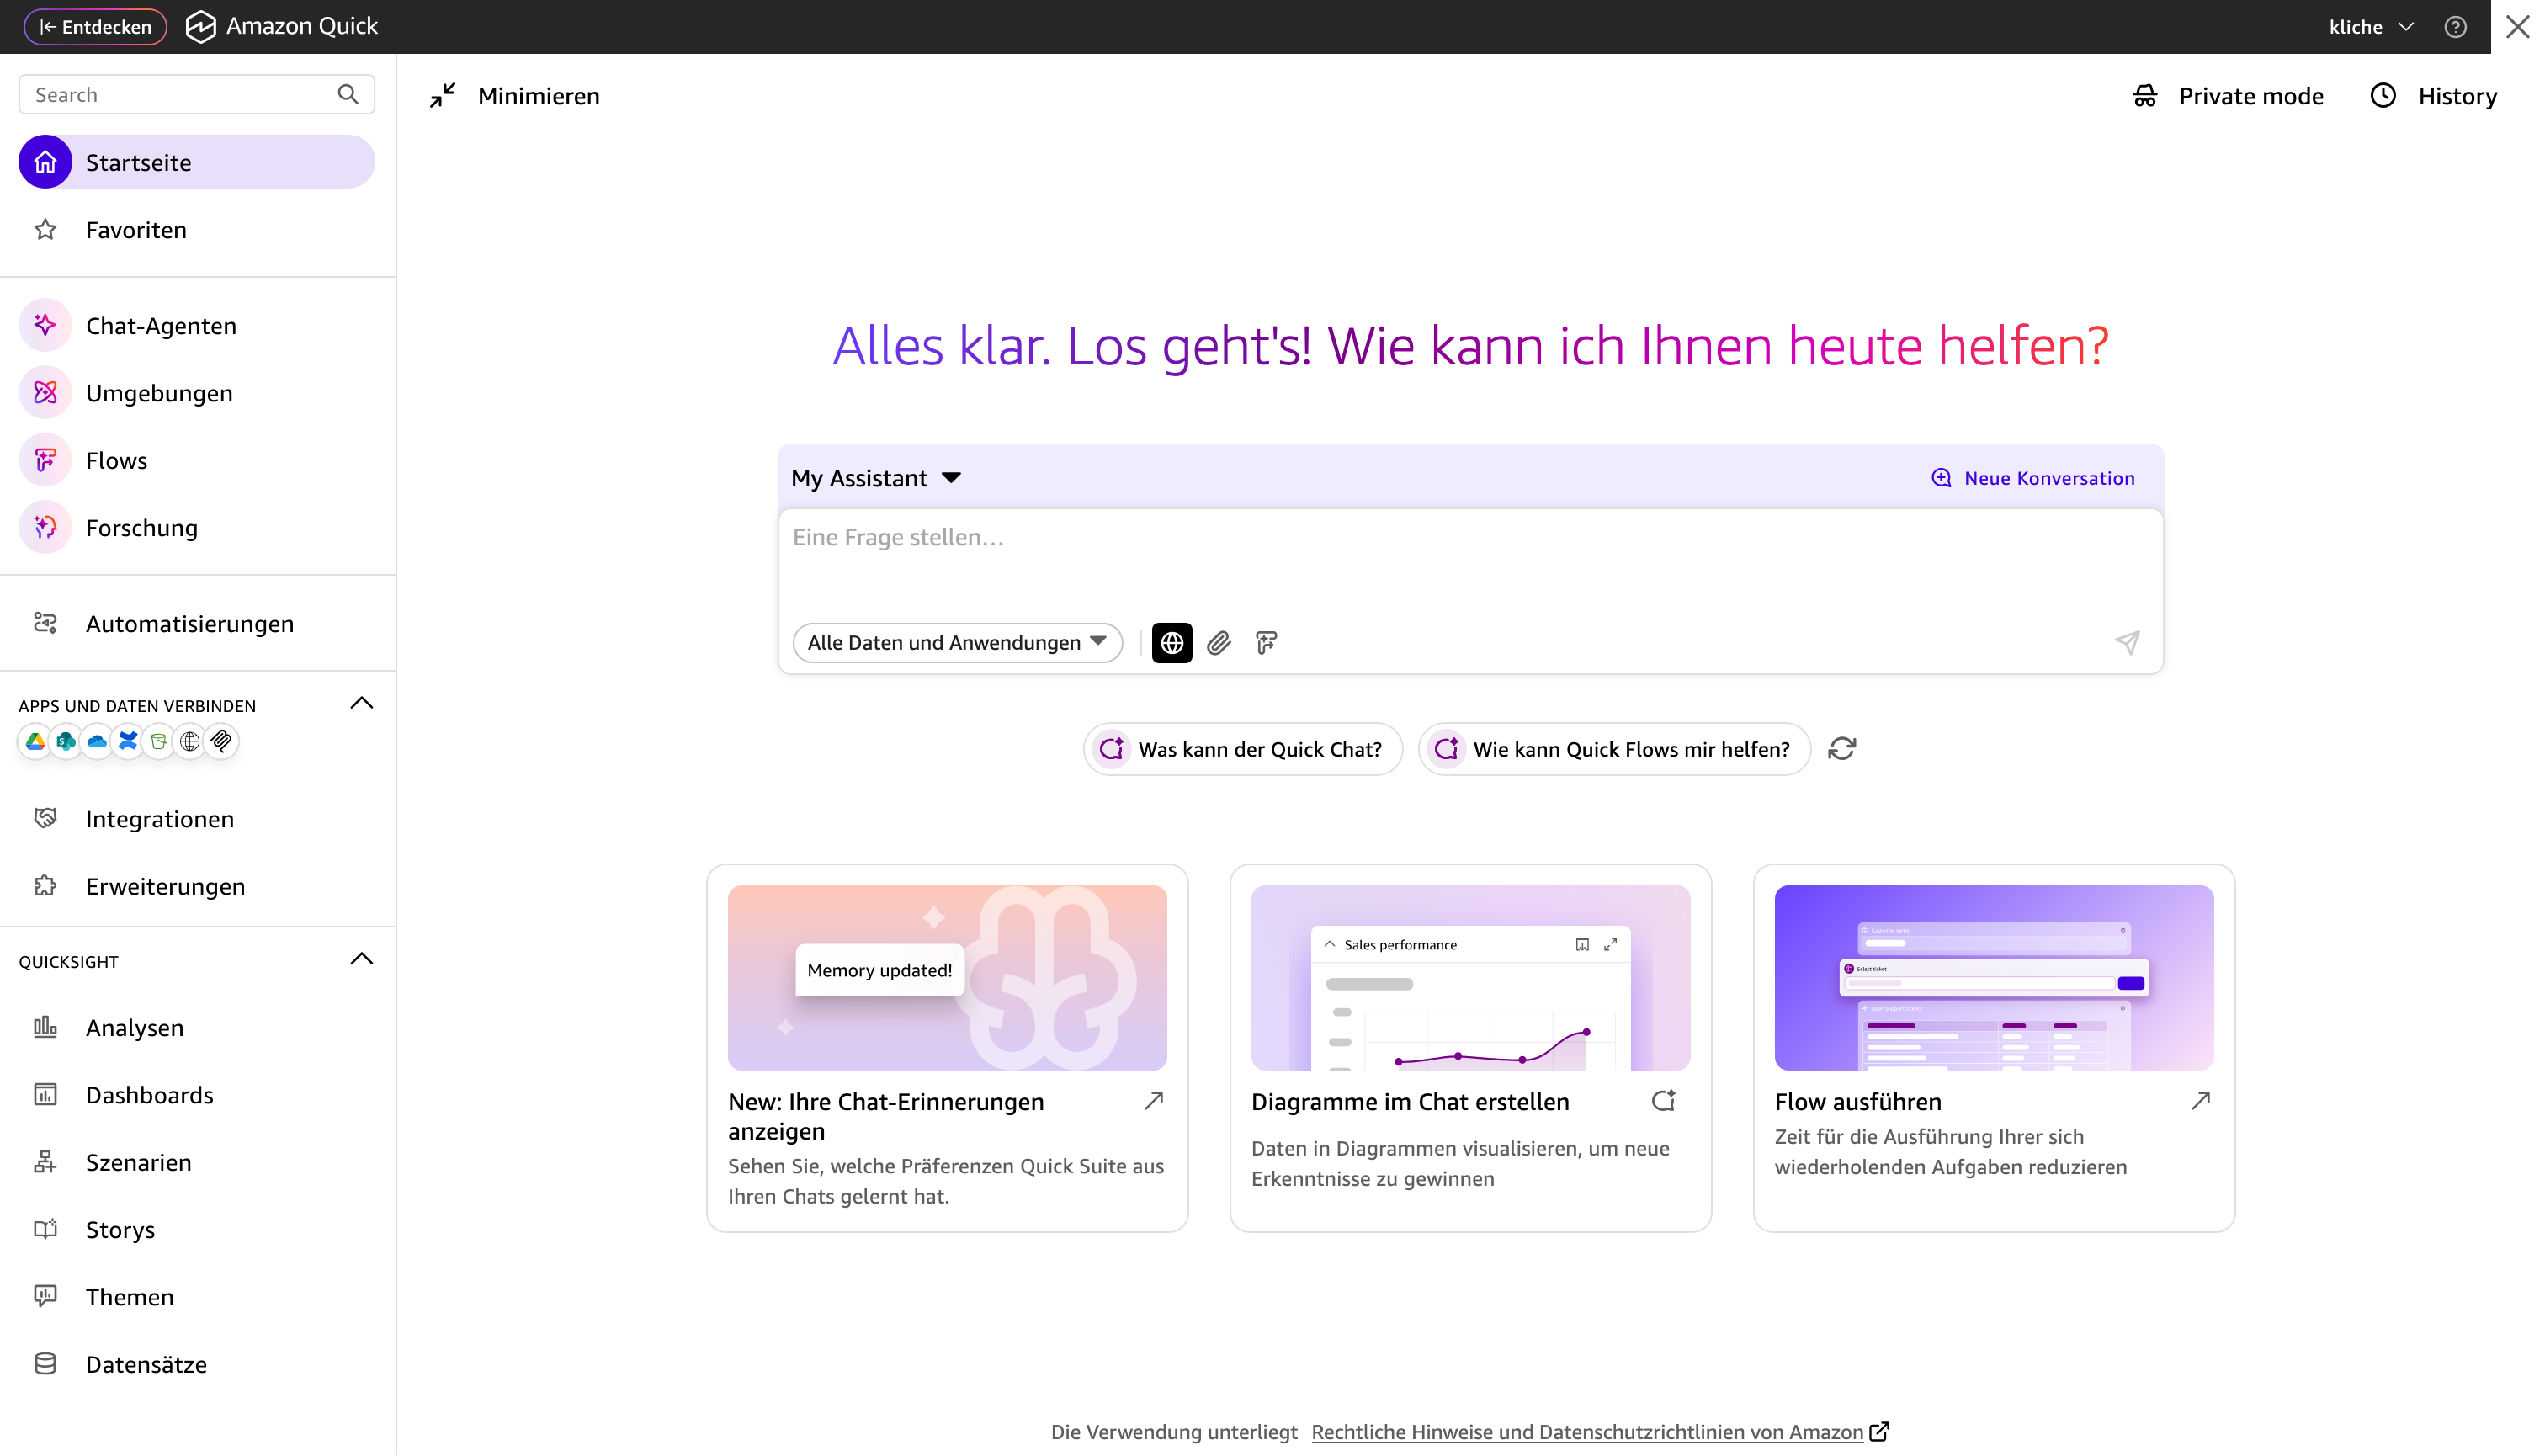Open Rechtliche Hinweise und Datenschutzrichtlinien link
Screen dimensions: 2545x1456
click(x=1587, y=1432)
